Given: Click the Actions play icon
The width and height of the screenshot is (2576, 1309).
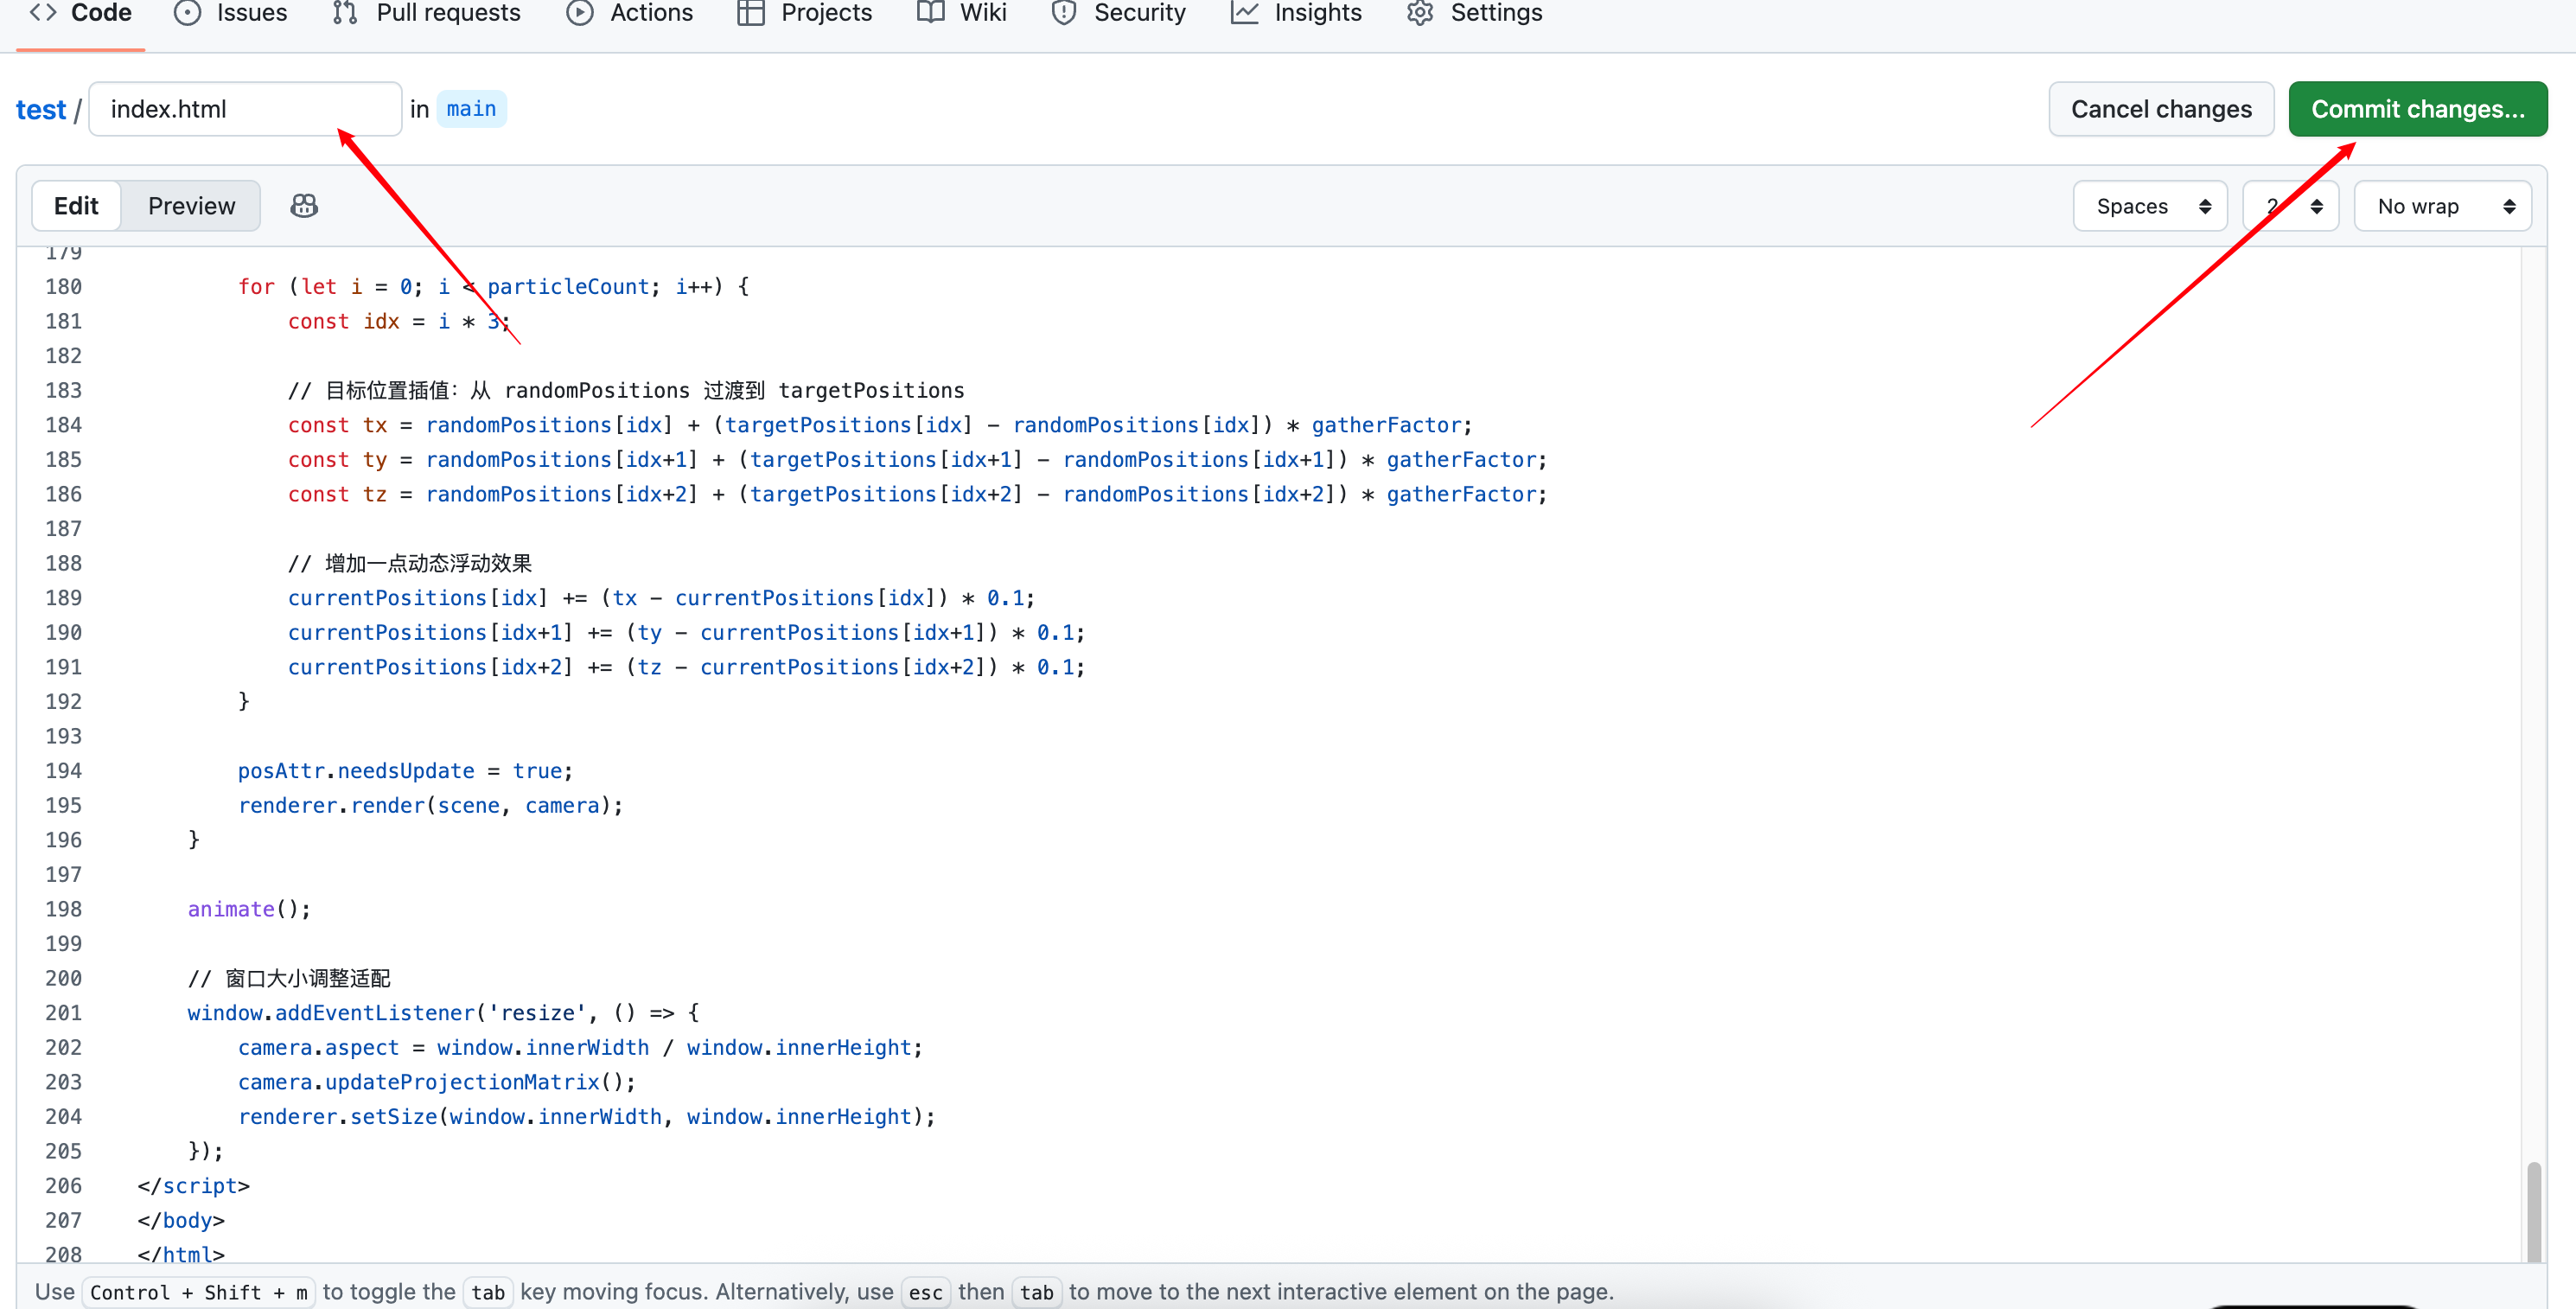Looking at the screenshot, I should coord(579,12).
